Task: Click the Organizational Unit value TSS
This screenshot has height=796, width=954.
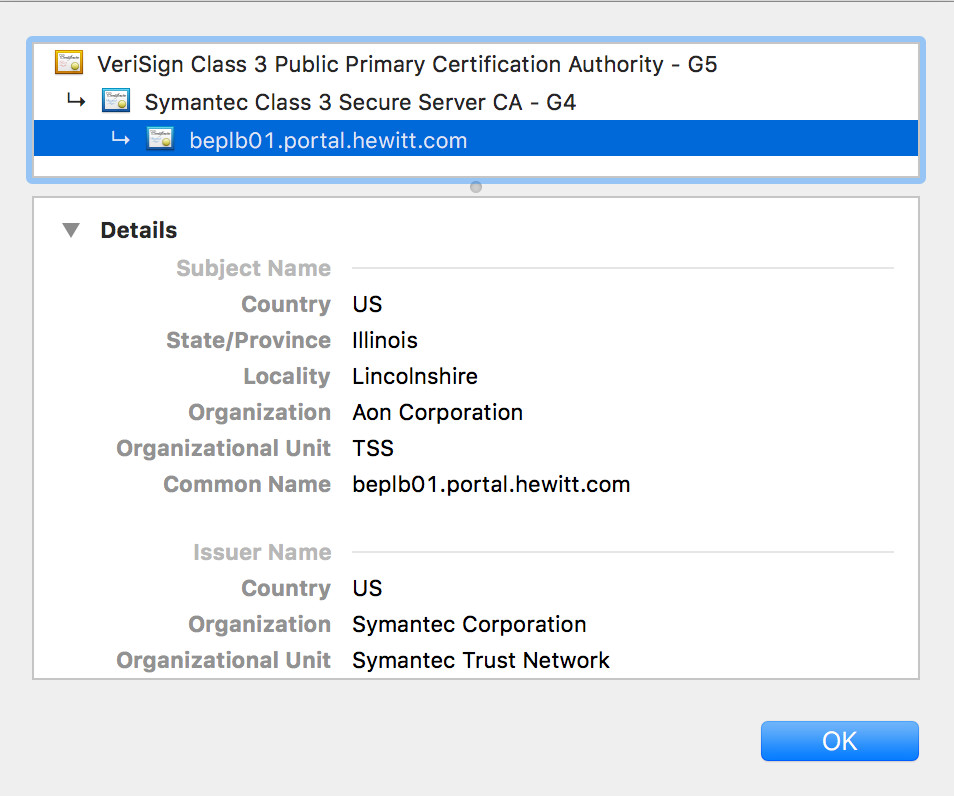Action: point(373,449)
